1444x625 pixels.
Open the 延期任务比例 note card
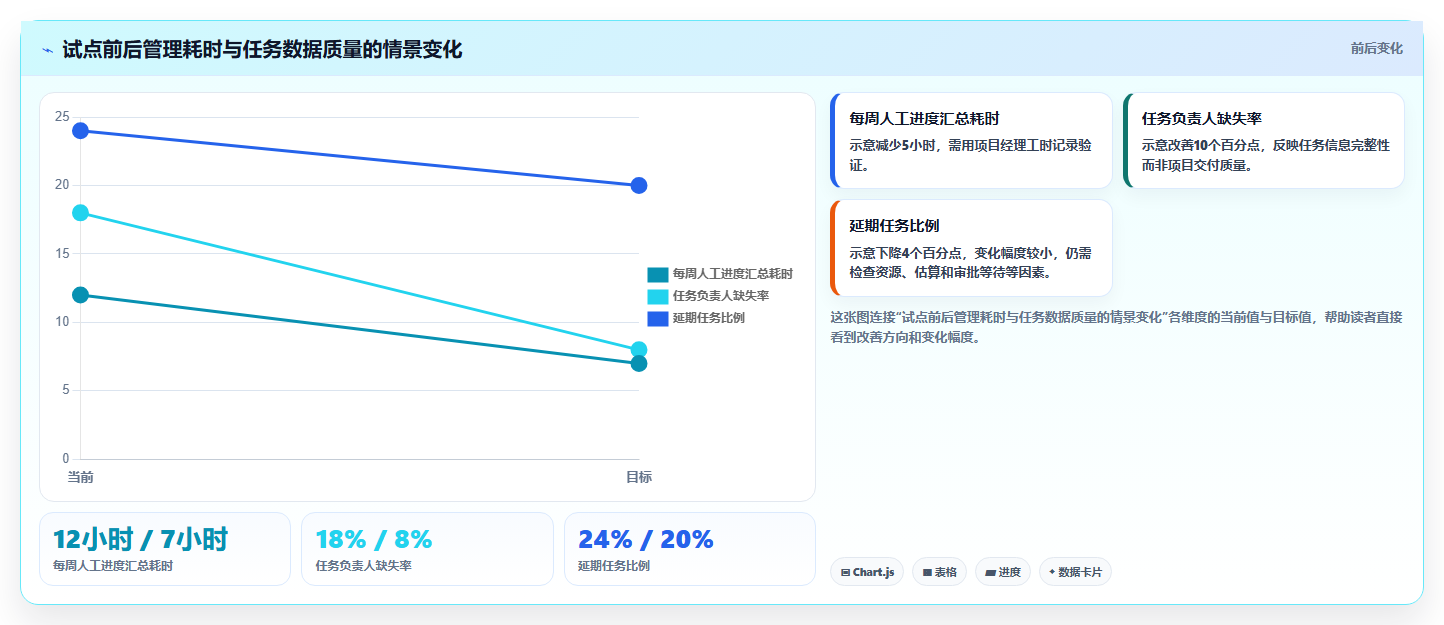(971, 248)
